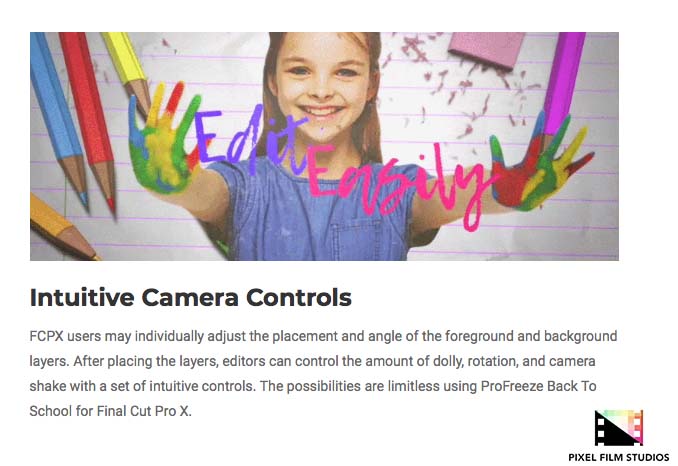Click the Pixel Film Studios filmstrip logo

[x=619, y=428]
